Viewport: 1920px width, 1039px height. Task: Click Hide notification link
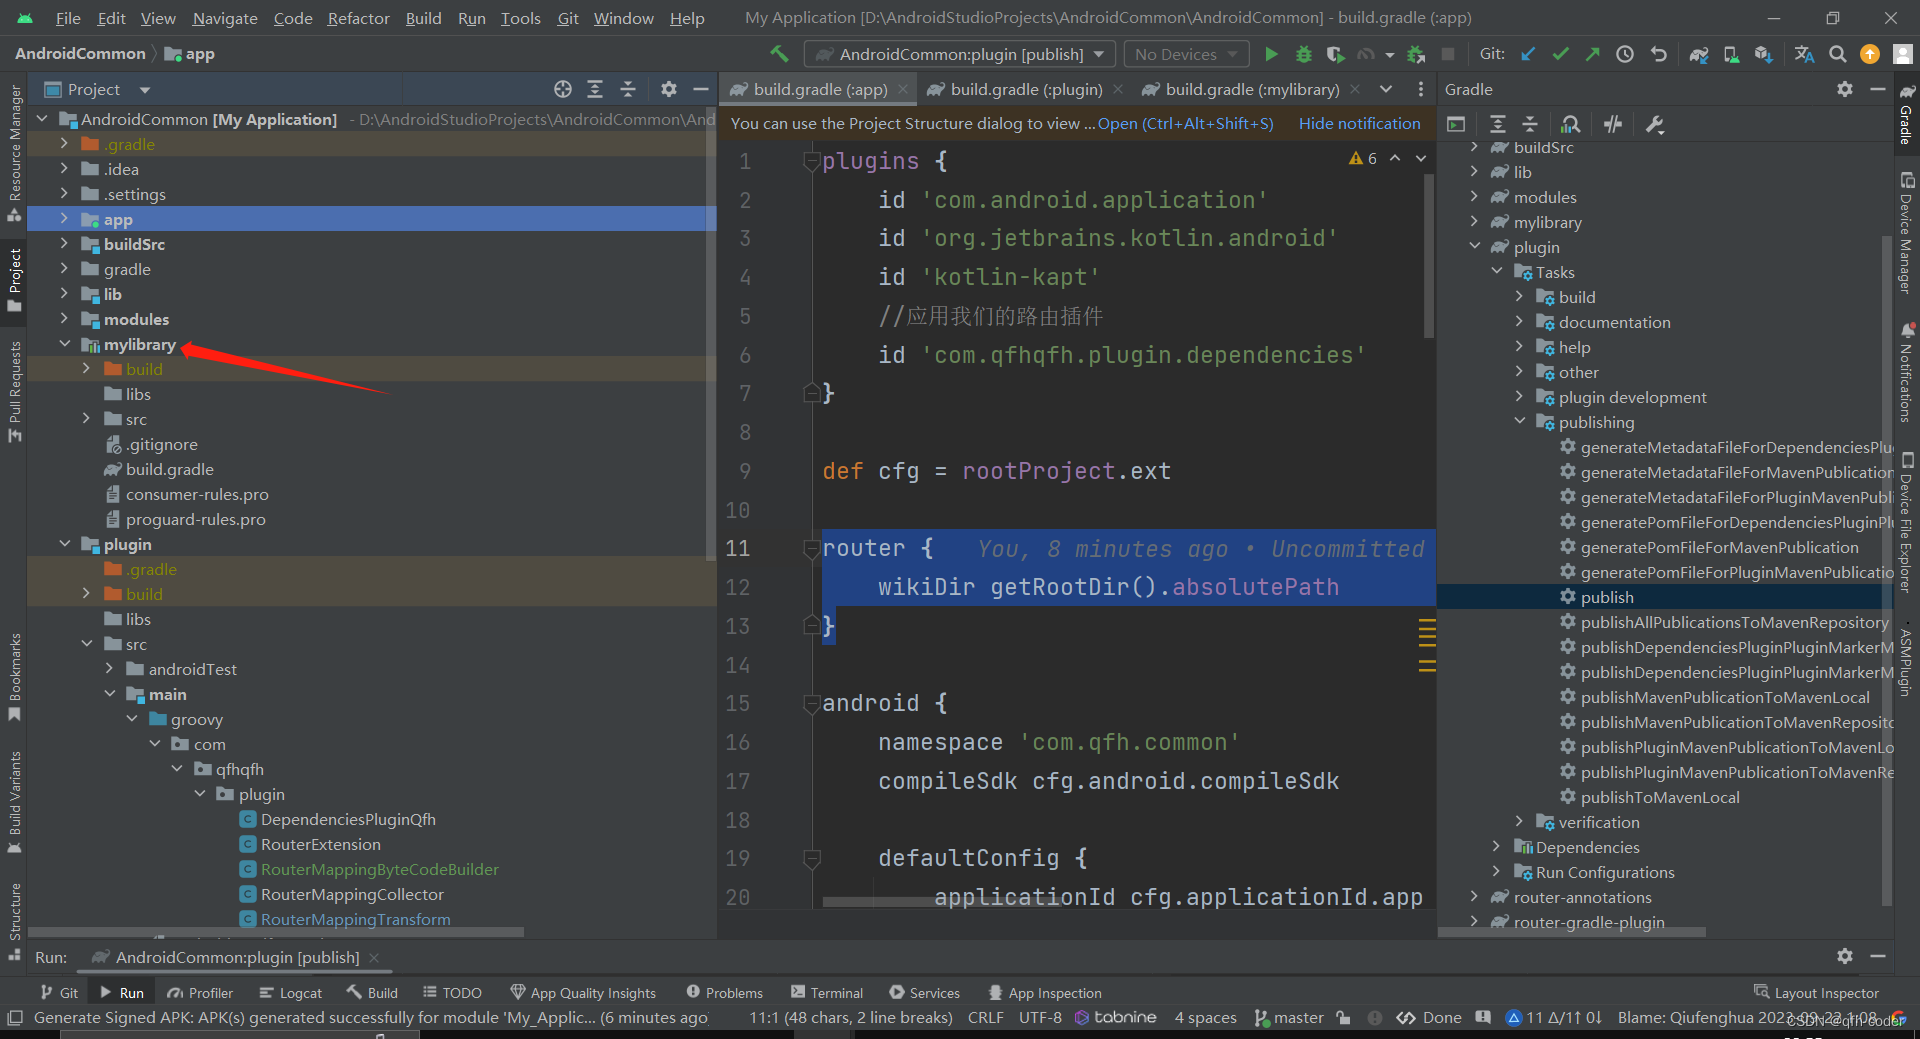1359,124
